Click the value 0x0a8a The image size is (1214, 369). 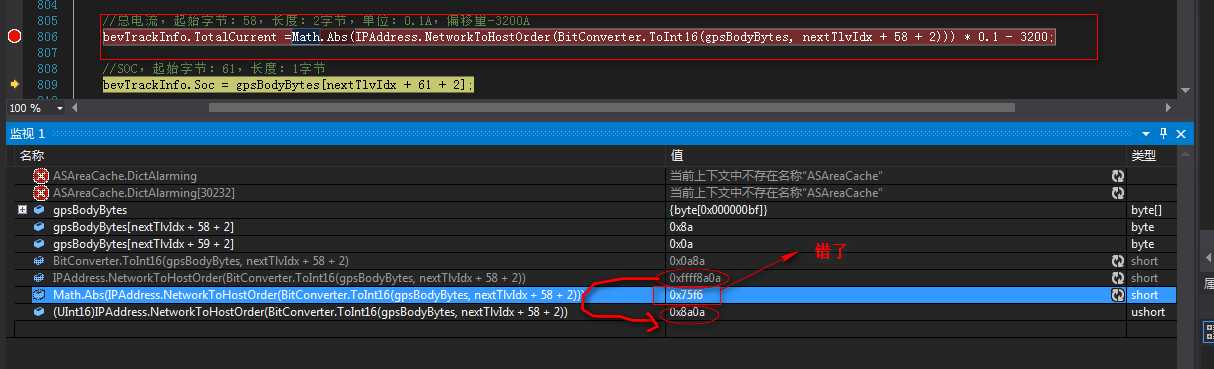click(x=687, y=261)
